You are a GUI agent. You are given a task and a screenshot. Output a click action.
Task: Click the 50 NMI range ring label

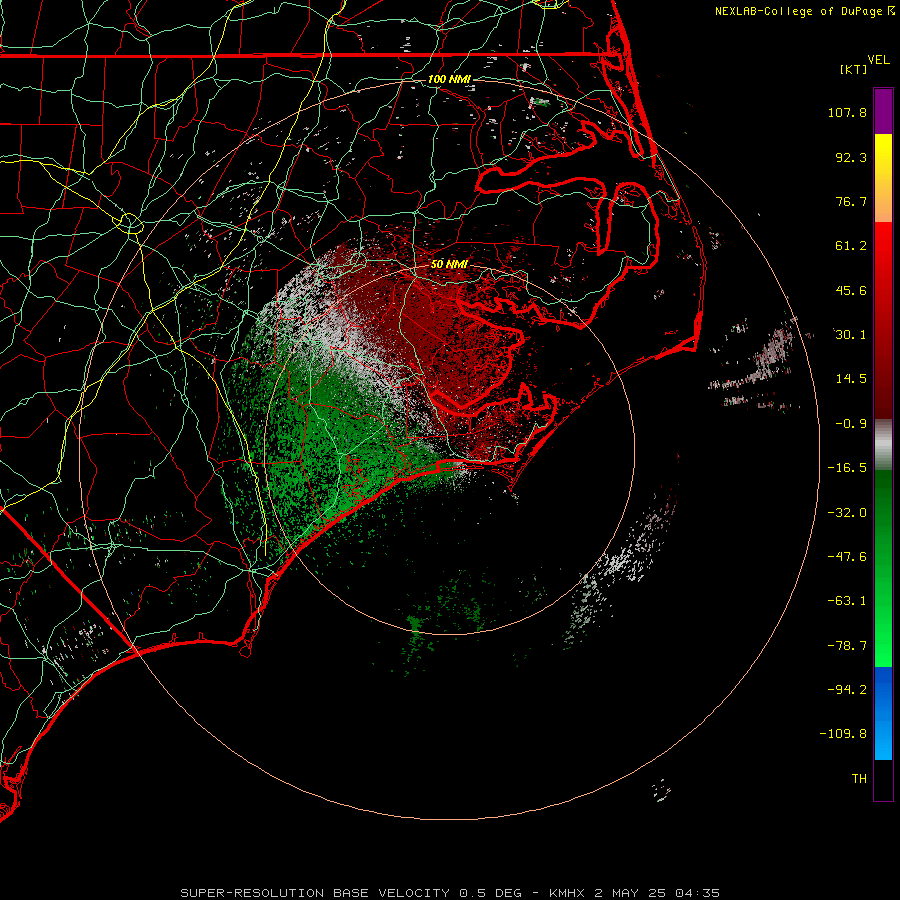[x=449, y=264]
